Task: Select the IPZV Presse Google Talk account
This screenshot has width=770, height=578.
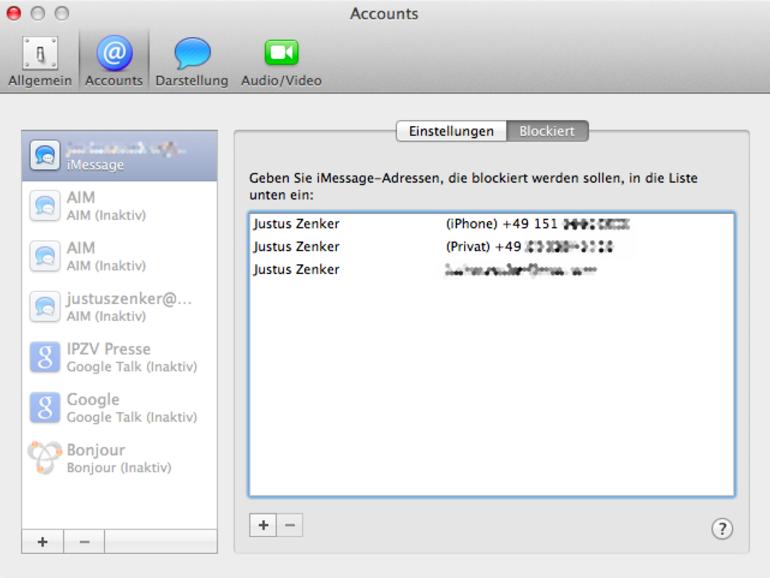Action: pyautogui.click(x=119, y=358)
